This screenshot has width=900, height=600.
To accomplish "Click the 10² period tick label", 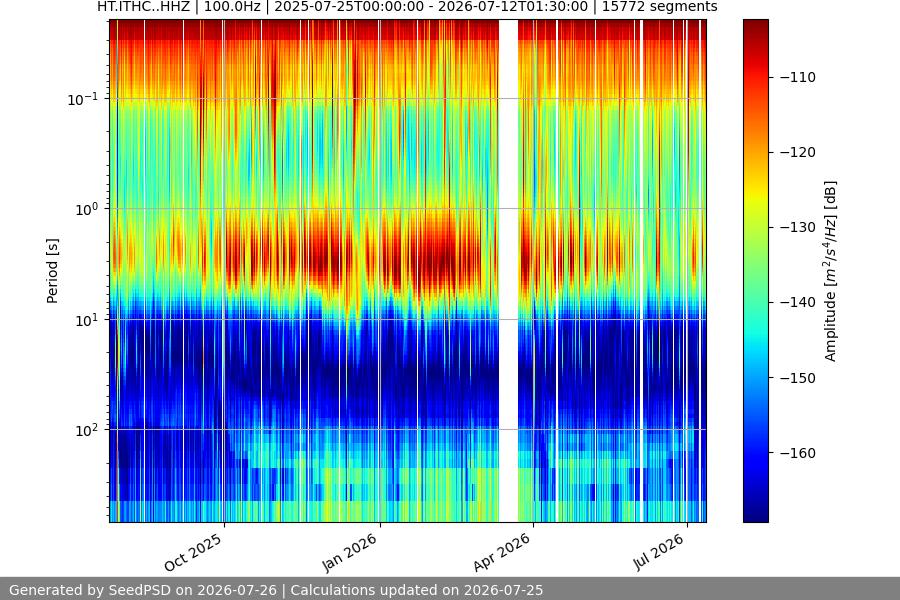I will [87, 431].
